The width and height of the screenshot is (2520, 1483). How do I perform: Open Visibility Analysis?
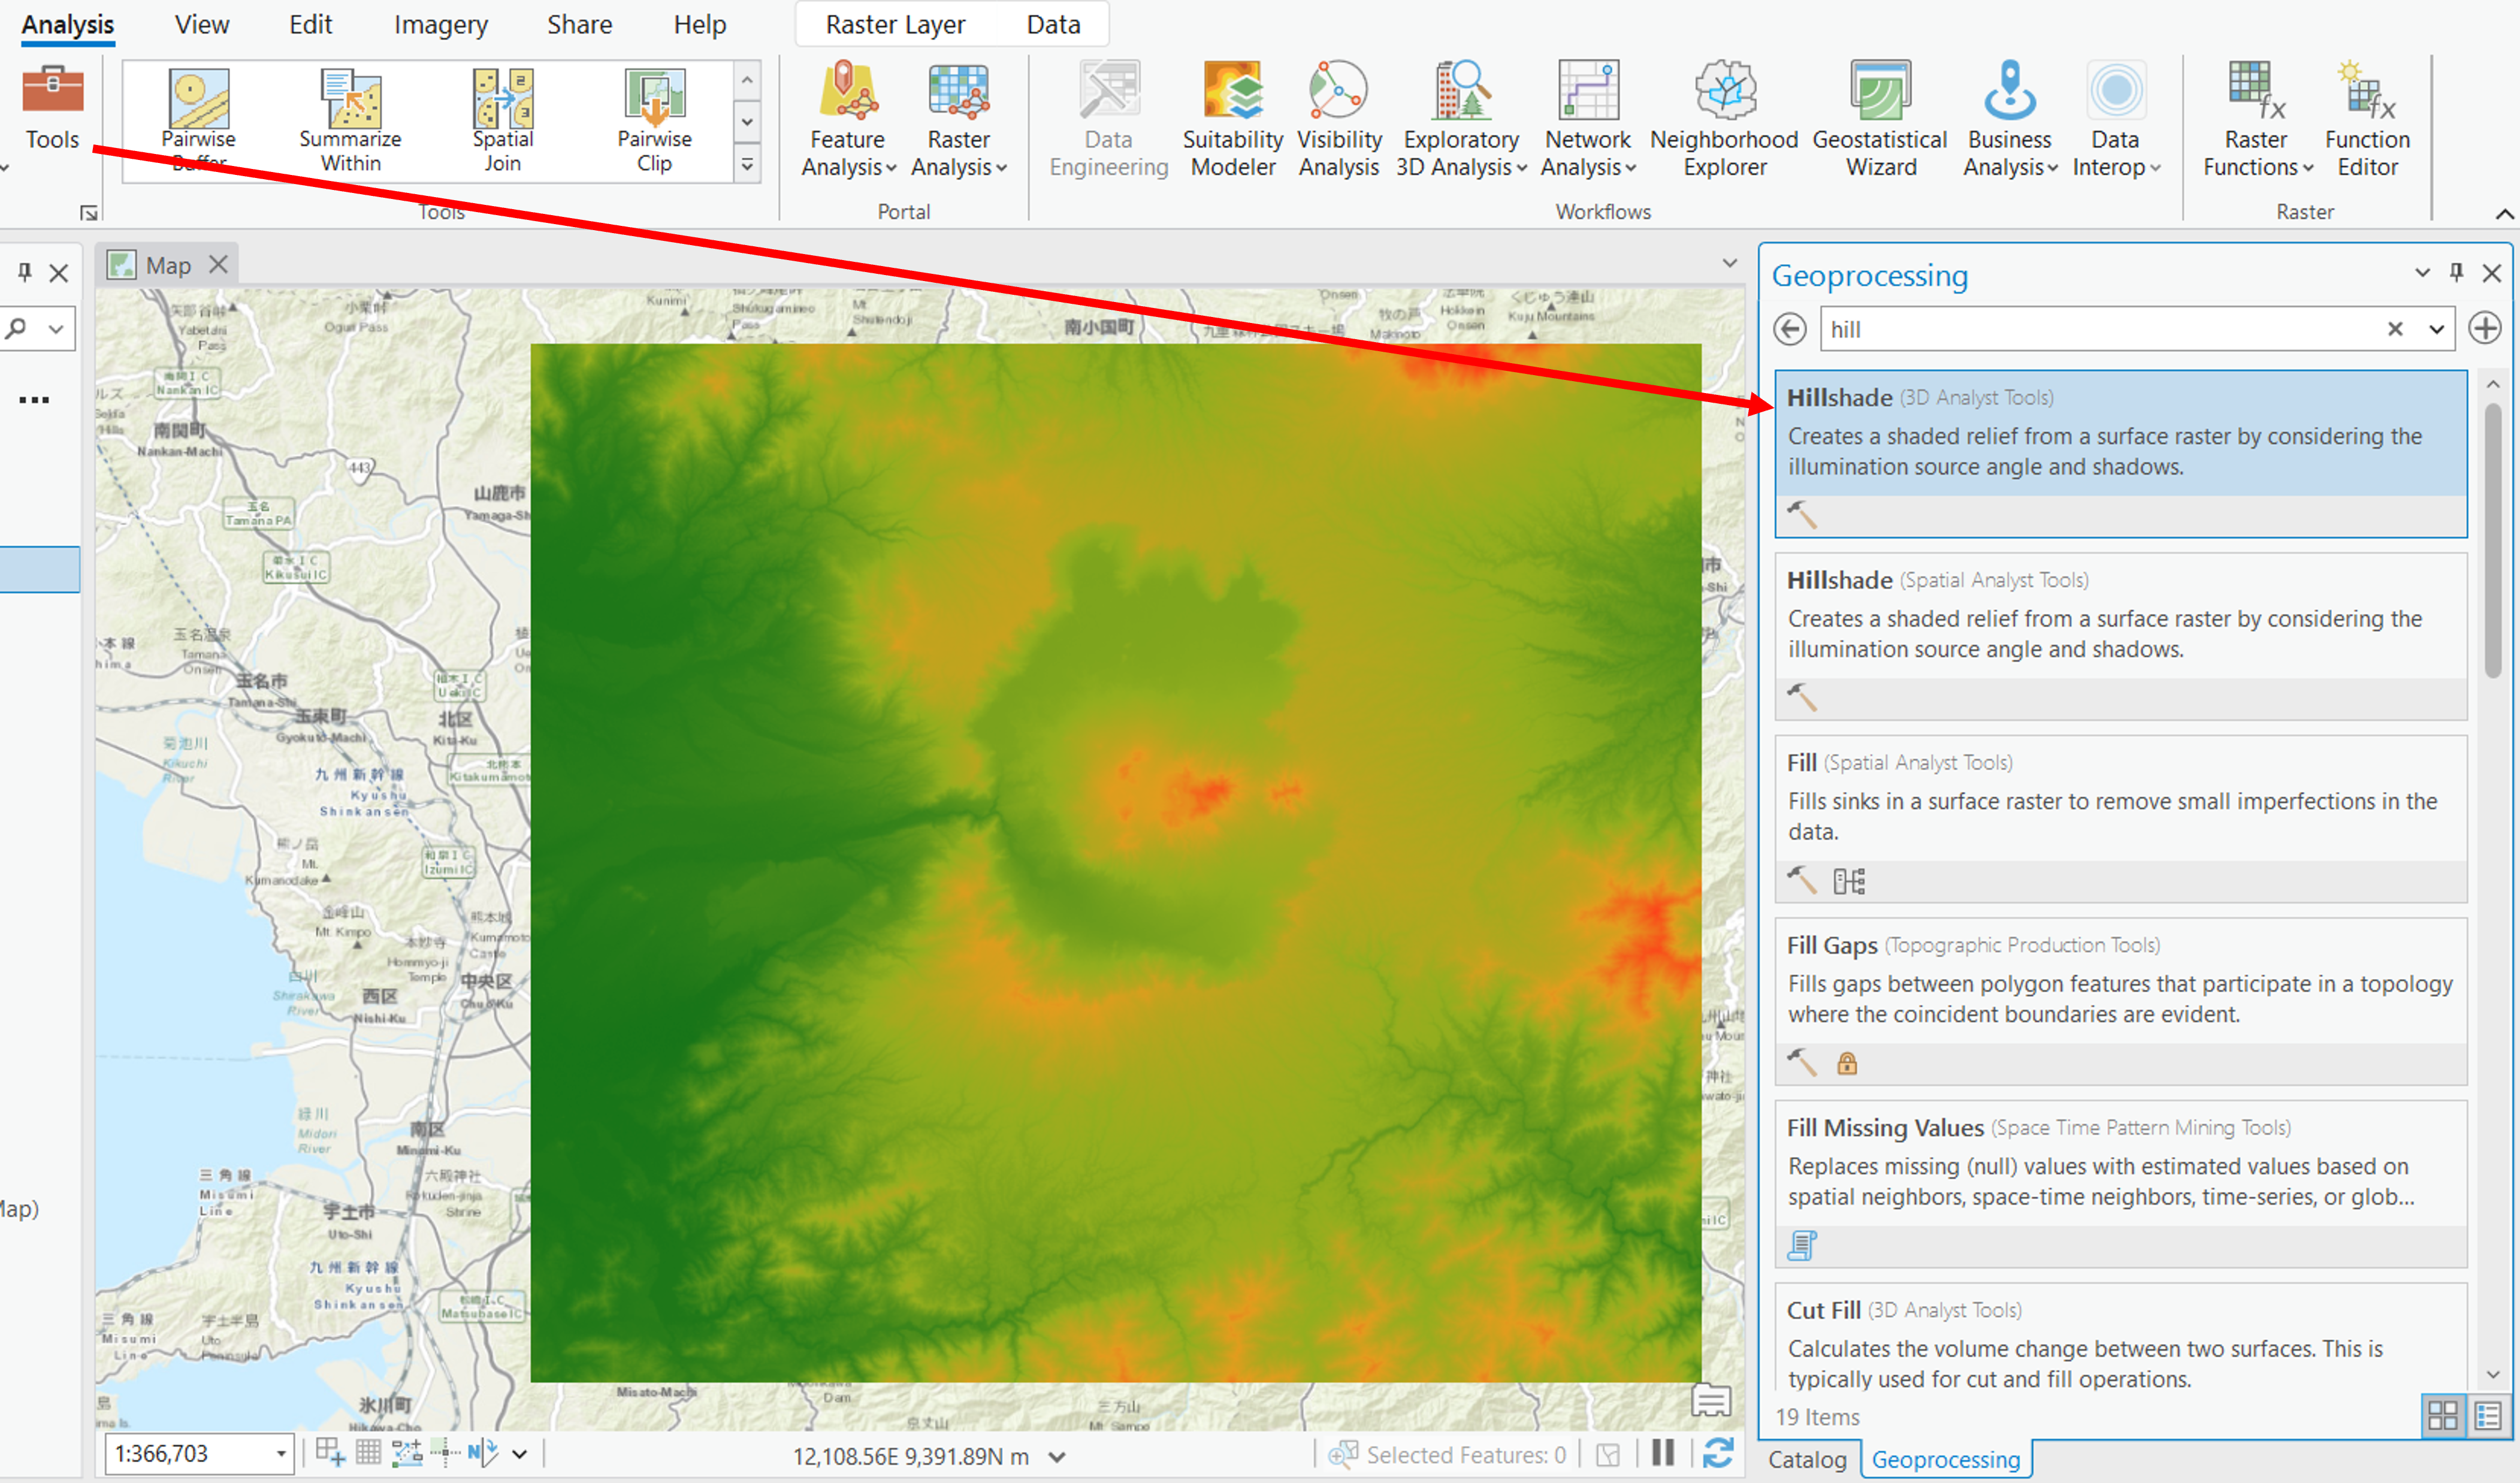(1339, 120)
